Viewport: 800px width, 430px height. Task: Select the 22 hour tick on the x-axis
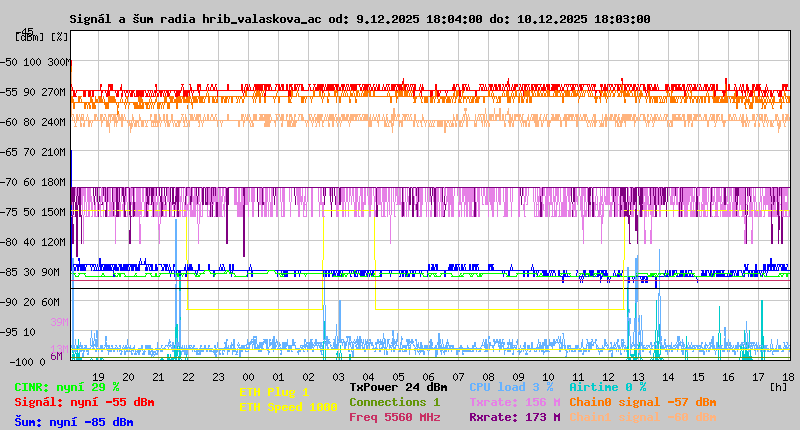[187, 376]
